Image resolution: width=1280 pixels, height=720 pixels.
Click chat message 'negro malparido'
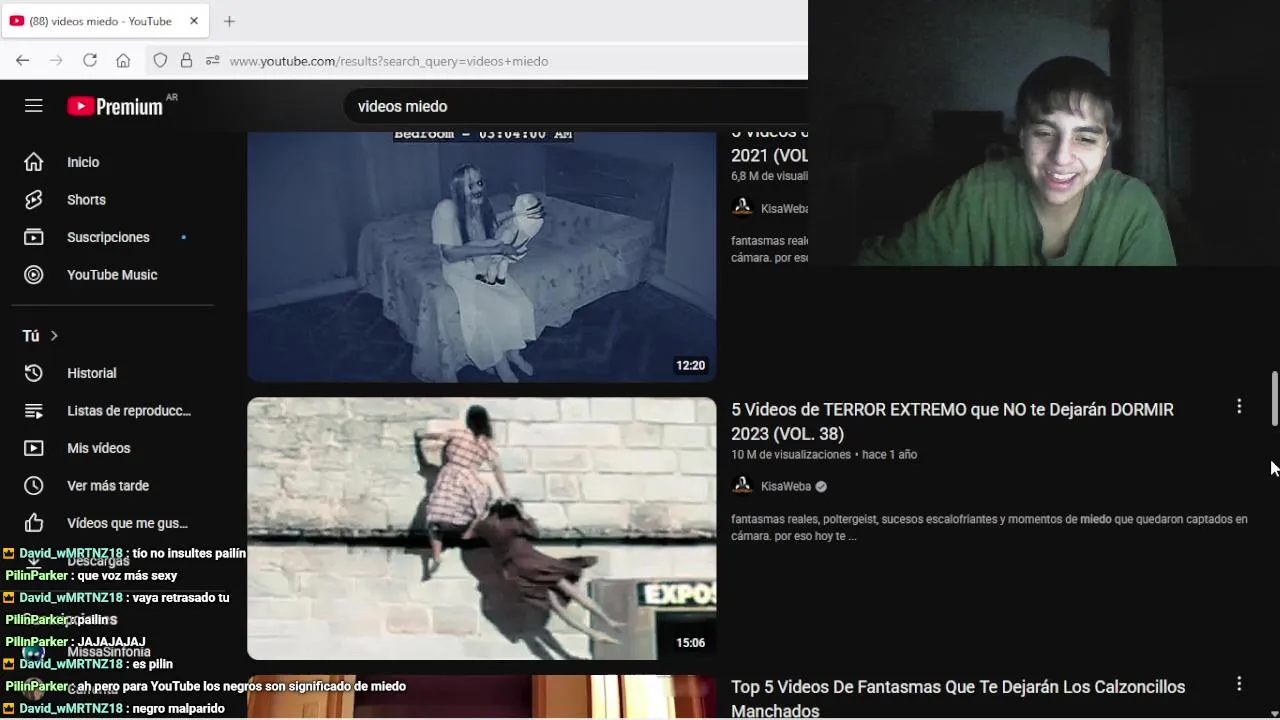coord(178,709)
